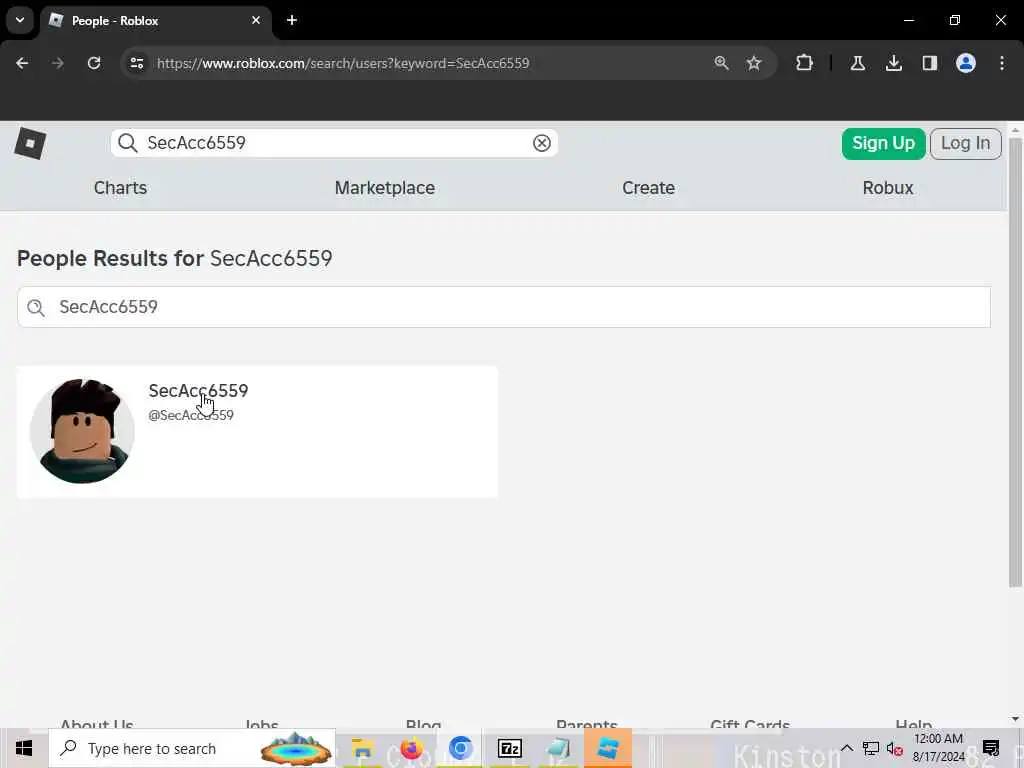Focus the People Results search field
This screenshot has height=768, width=1024.
tap(504, 307)
